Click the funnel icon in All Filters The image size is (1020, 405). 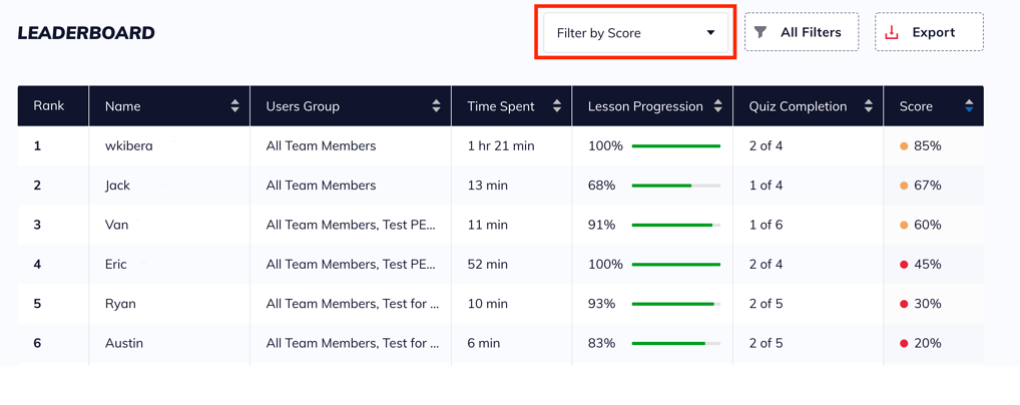(x=760, y=32)
